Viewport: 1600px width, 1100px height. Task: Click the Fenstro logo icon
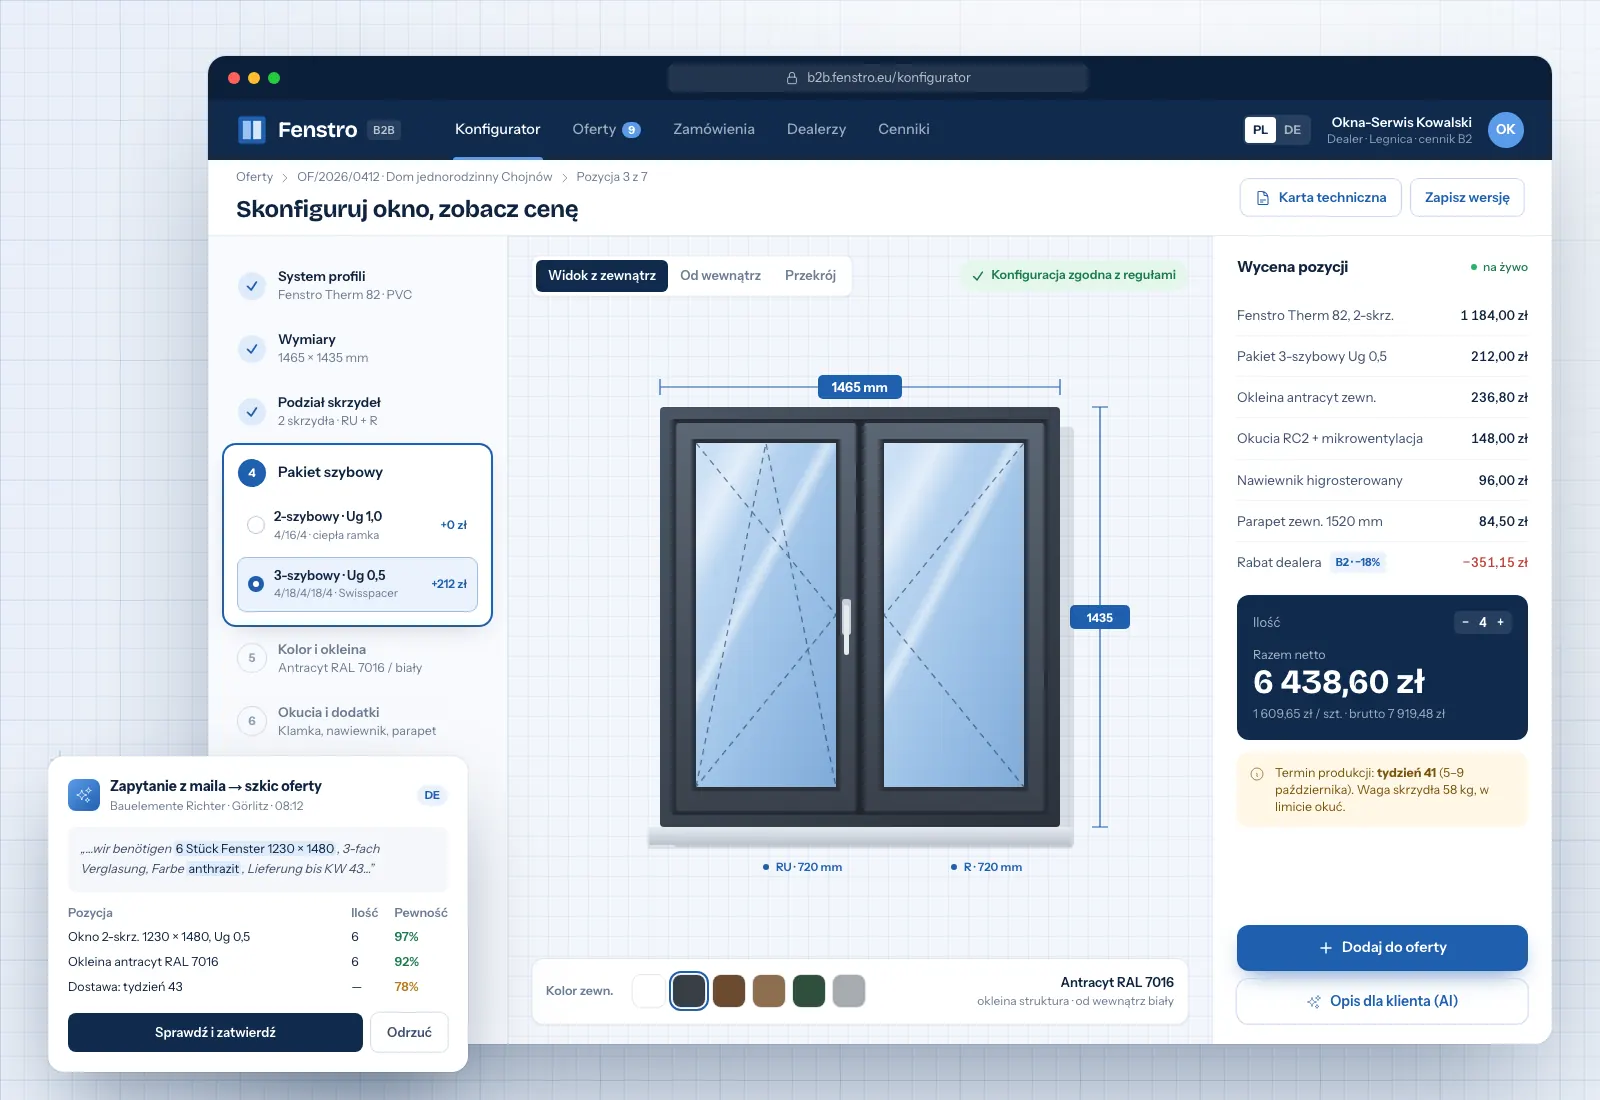tap(251, 130)
